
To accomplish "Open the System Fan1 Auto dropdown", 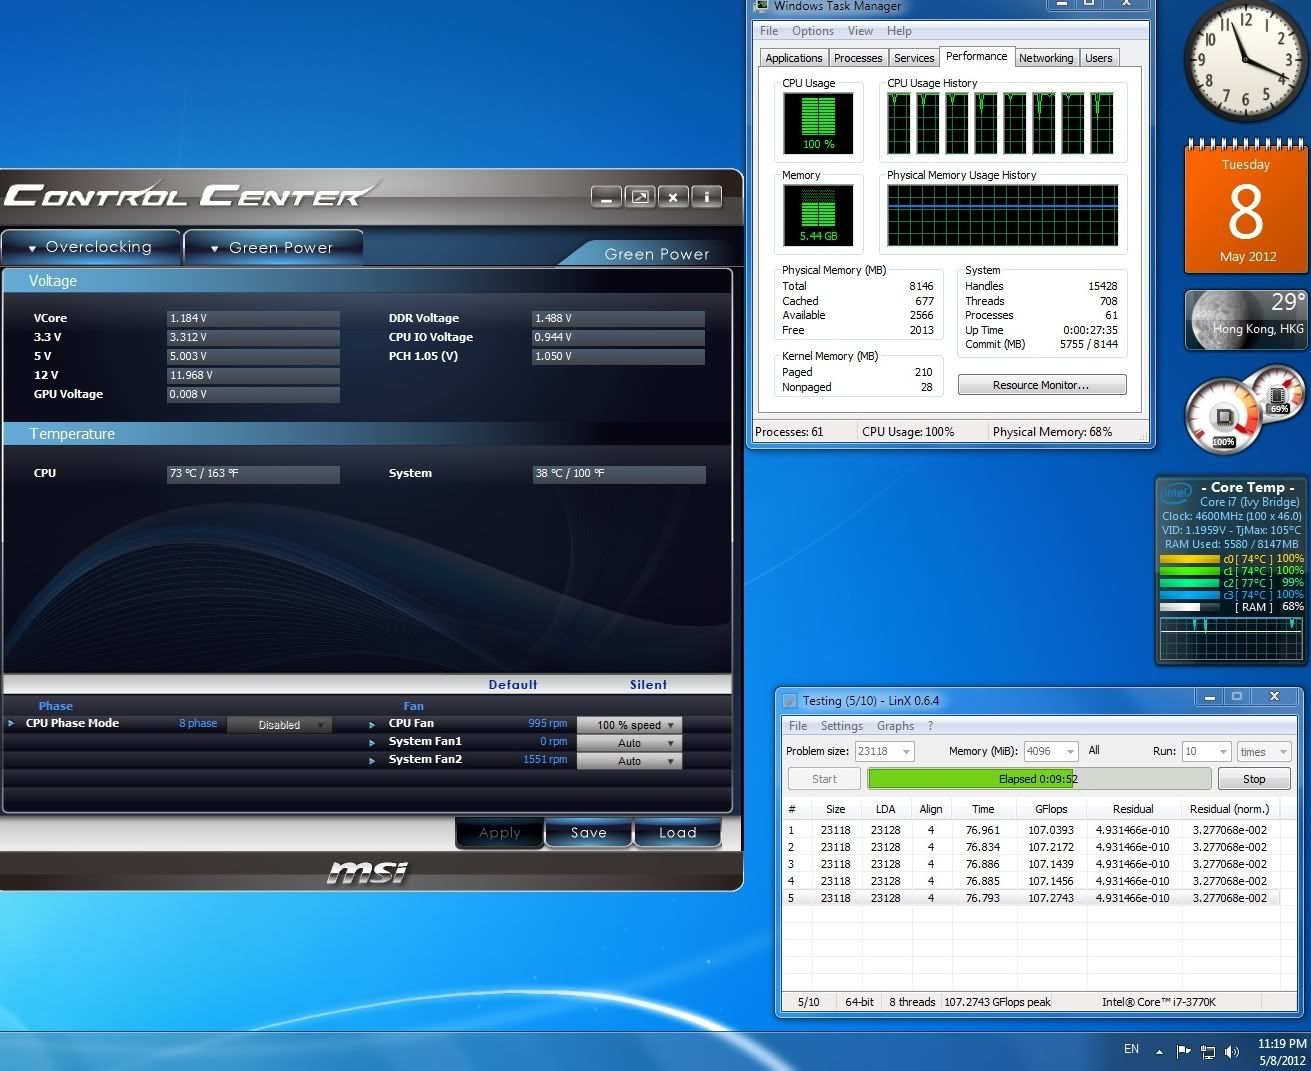I will tap(629, 743).
